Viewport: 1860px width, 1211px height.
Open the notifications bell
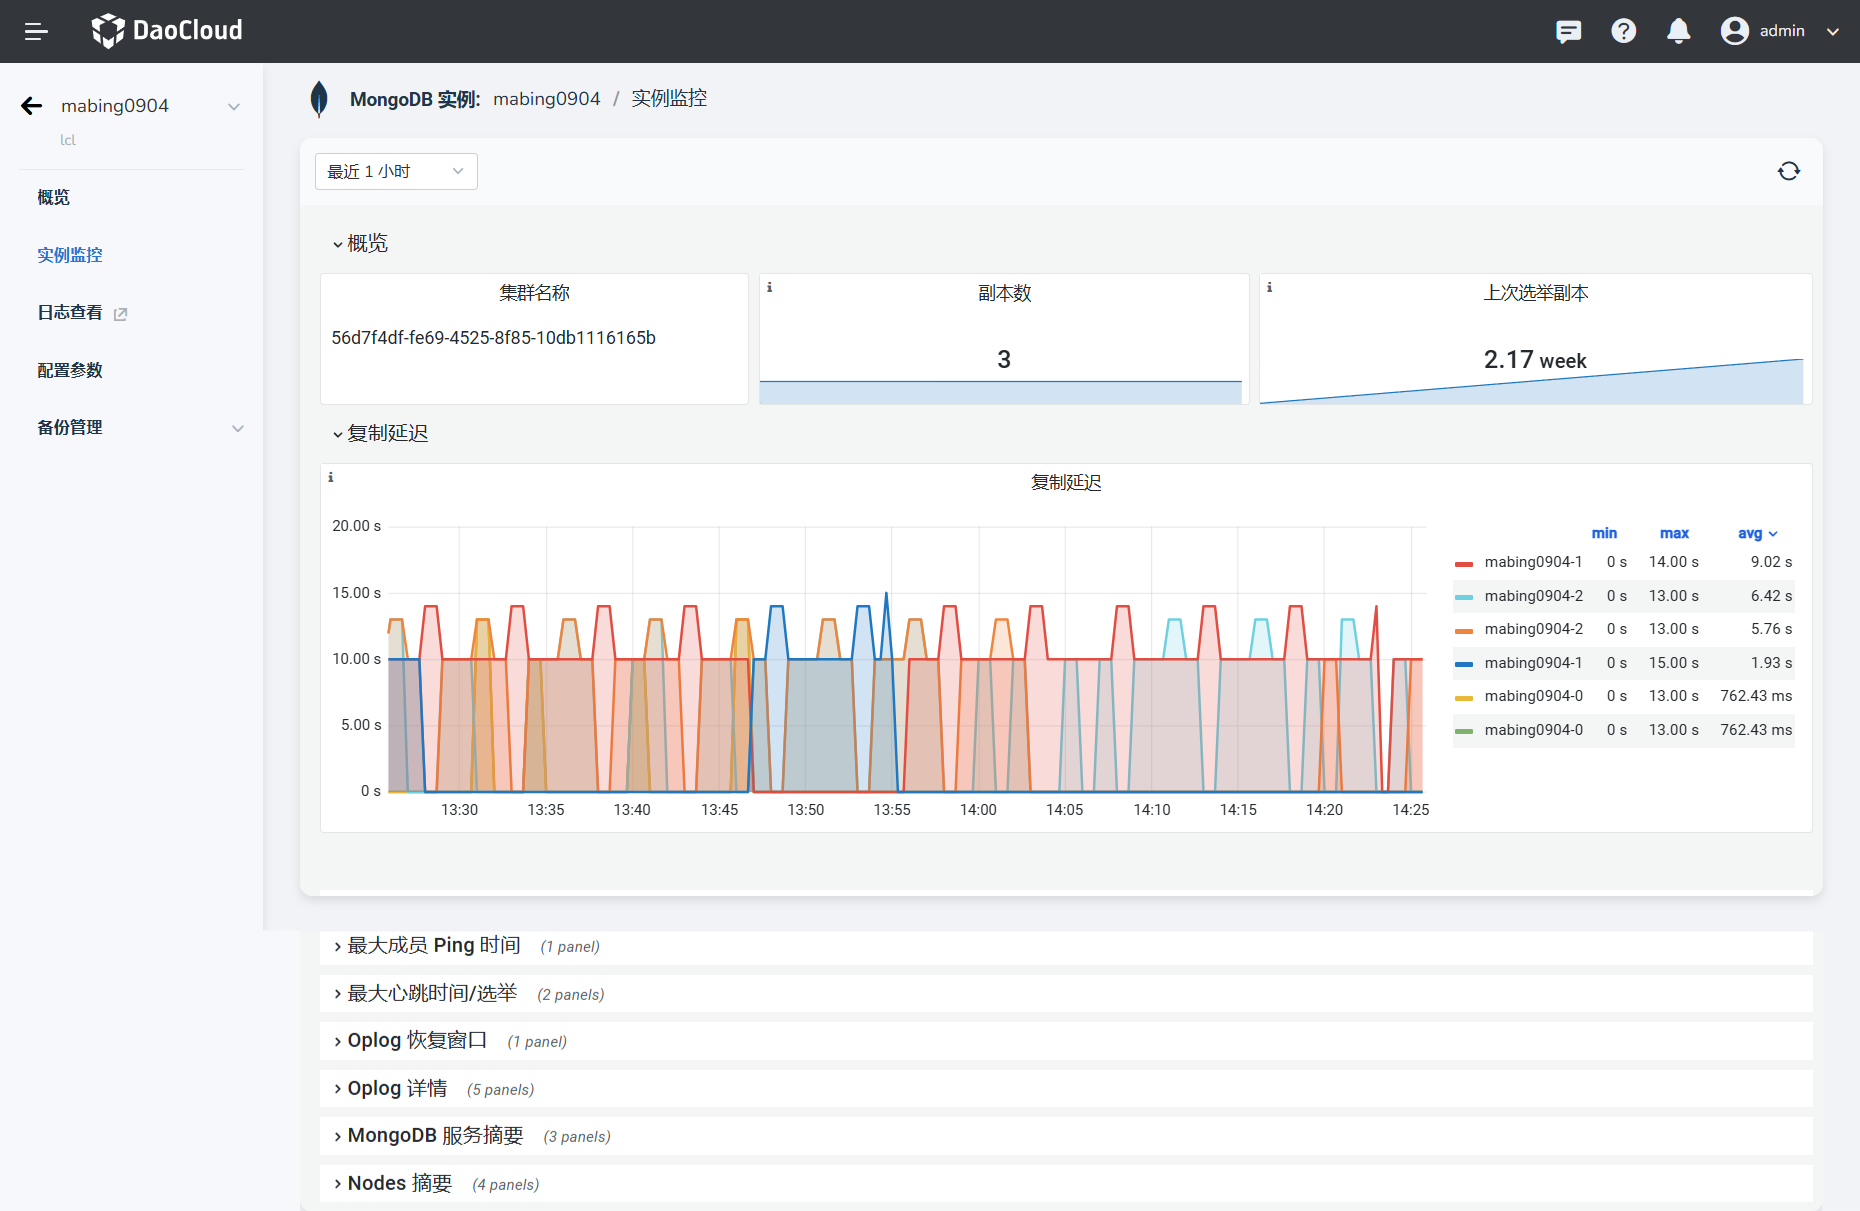[1678, 31]
